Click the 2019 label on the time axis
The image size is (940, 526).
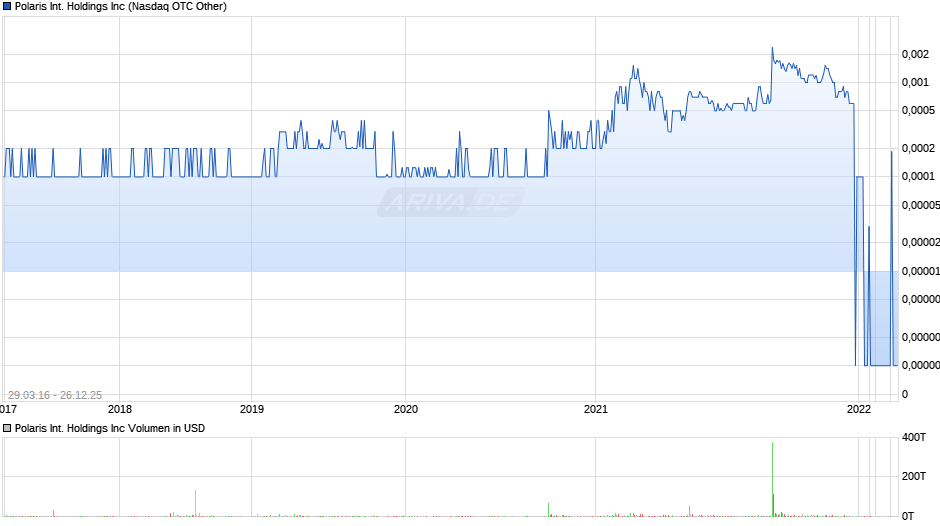click(x=251, y=410)
